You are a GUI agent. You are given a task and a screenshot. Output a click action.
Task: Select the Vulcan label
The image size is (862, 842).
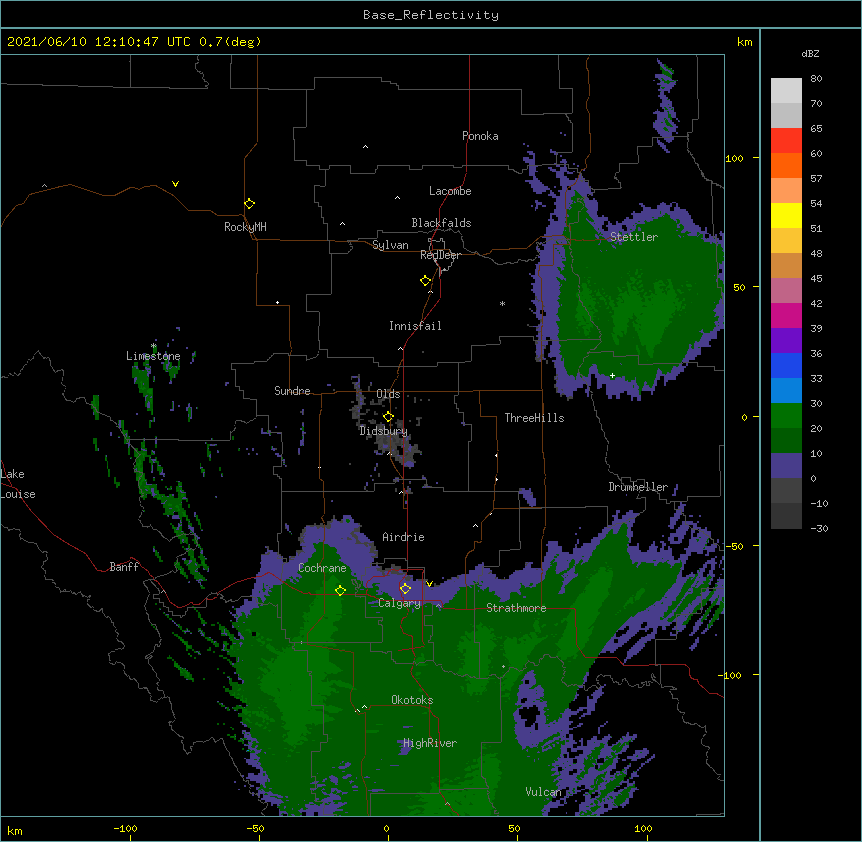tap(543, 792)
